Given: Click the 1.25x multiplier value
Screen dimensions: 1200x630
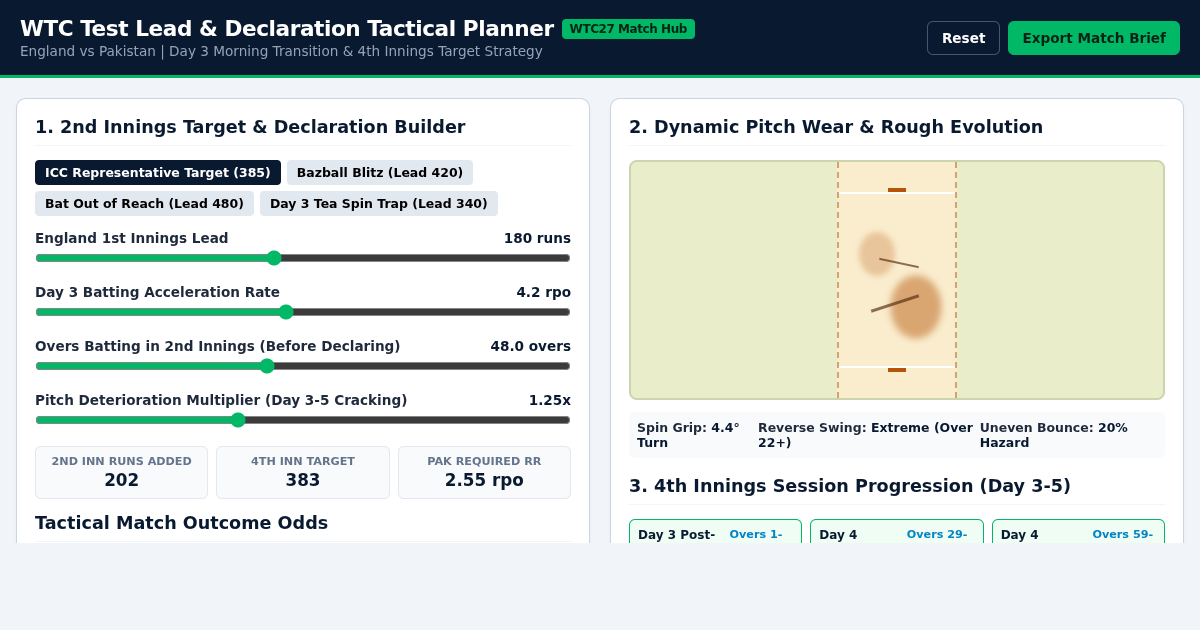Looking at the screenshot, I should pyautogui.click(x=550, y=400).
